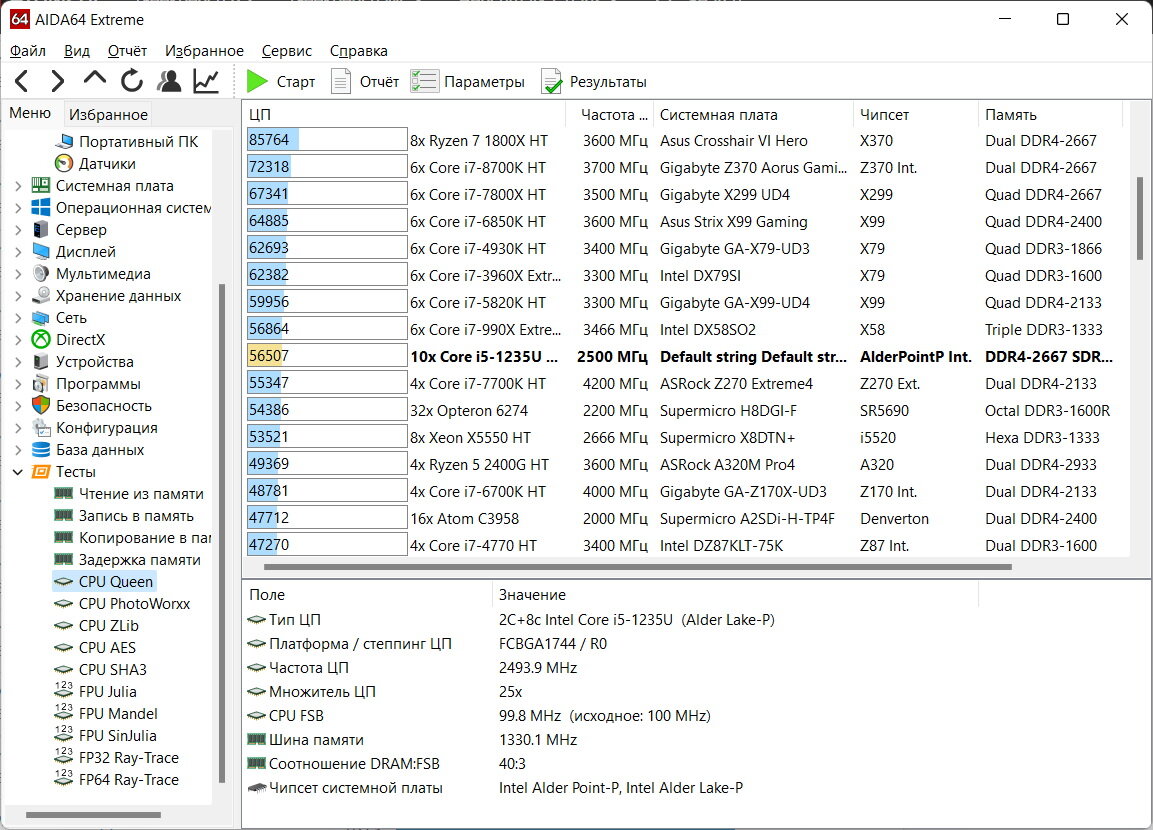Click the Безопасность shield icon
Screen dimensions: 1153x830
point(41,406)
